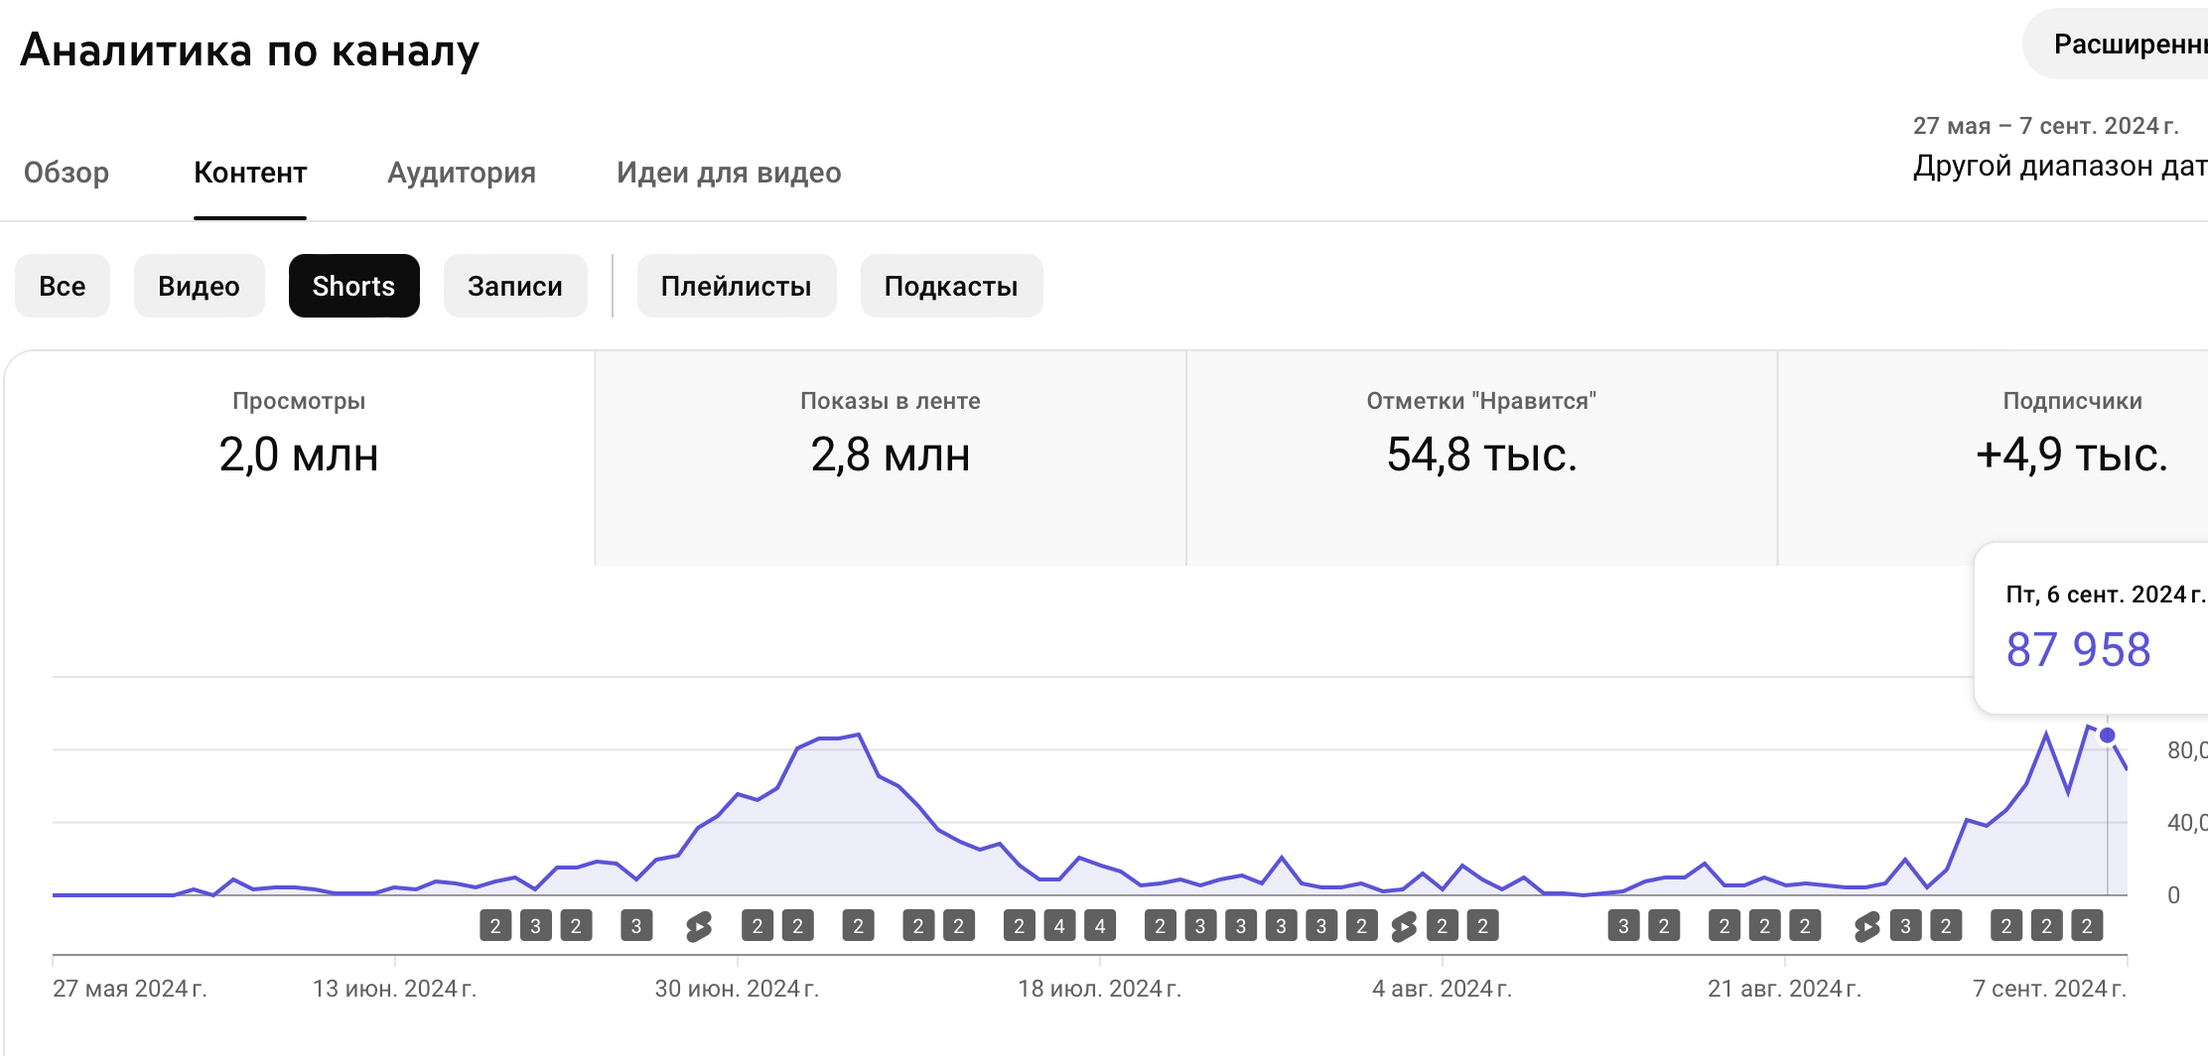Open the second of two "4" marker badges
This screenshot has width=2208, height=1056.
pos(1100,926)
